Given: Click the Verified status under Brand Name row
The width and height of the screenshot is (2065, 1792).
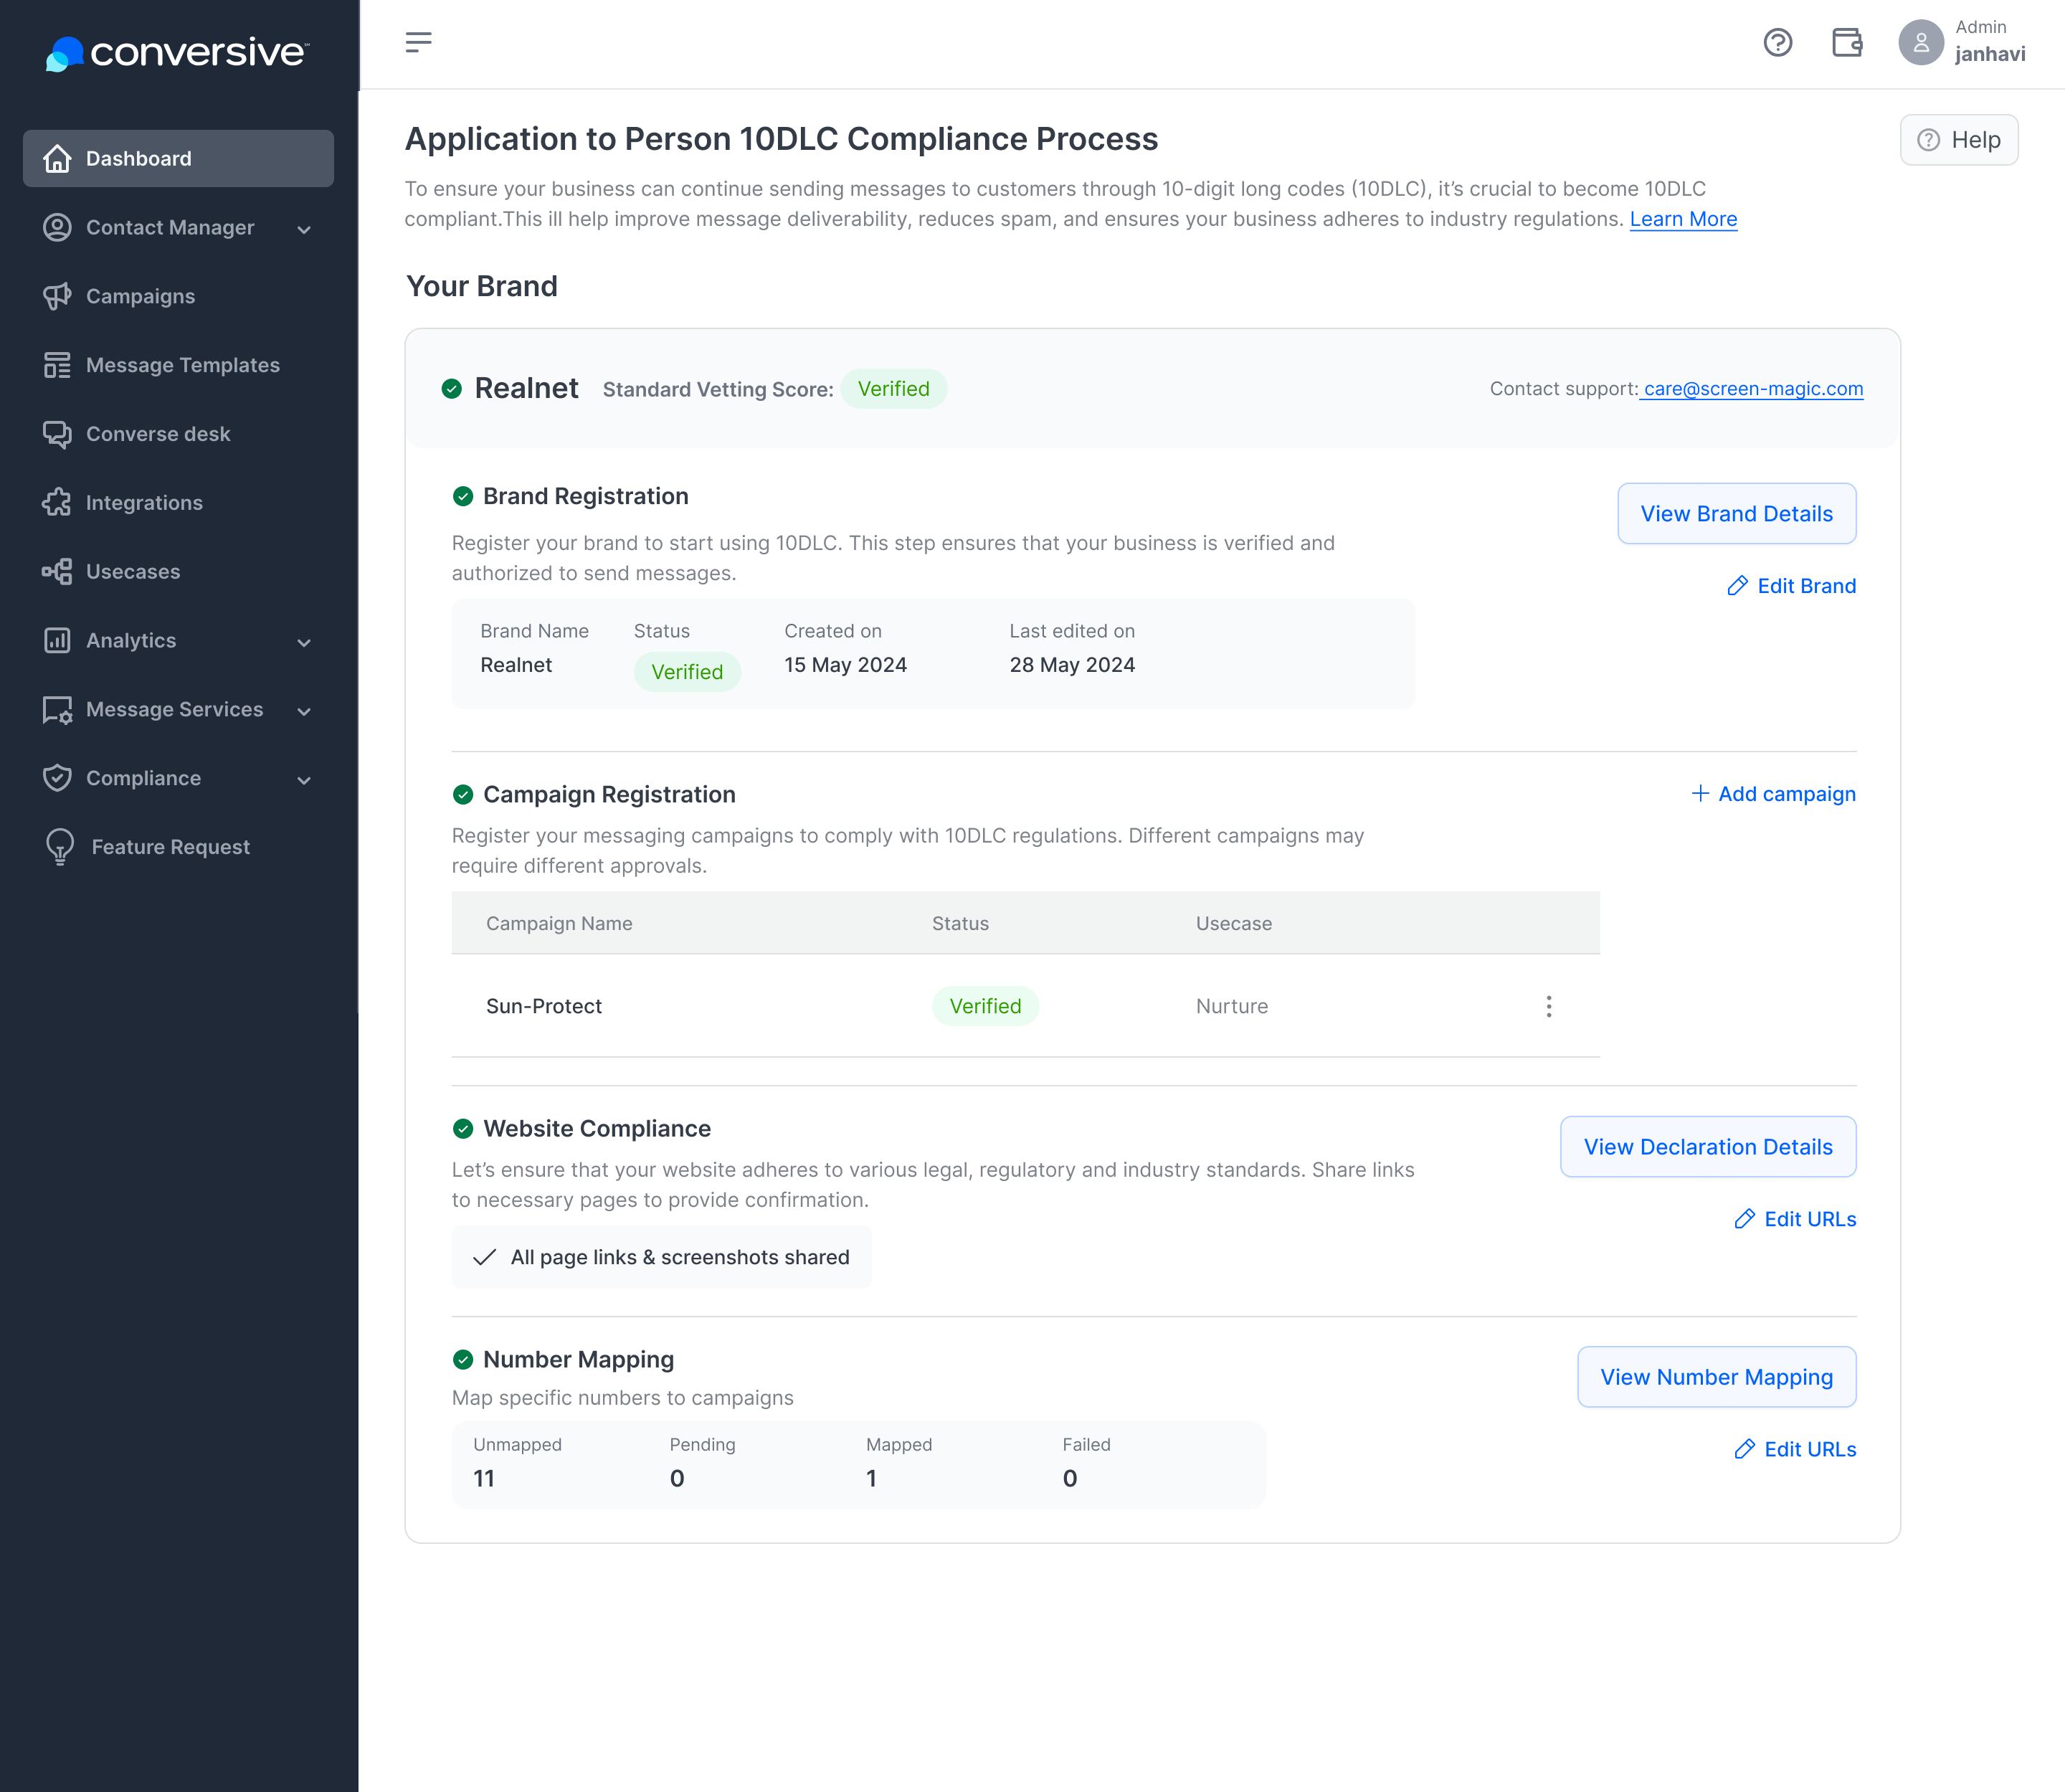Looking at the screenshot, I should point(686,672).
